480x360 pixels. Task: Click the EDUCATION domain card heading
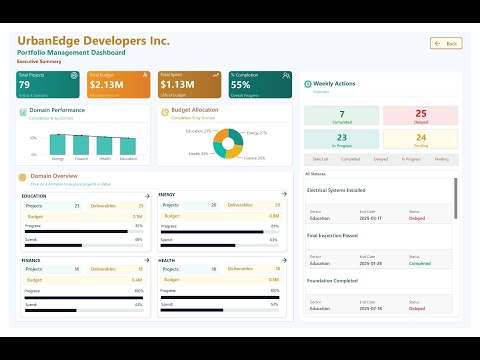pyautogui.click(x=34, y=196)
